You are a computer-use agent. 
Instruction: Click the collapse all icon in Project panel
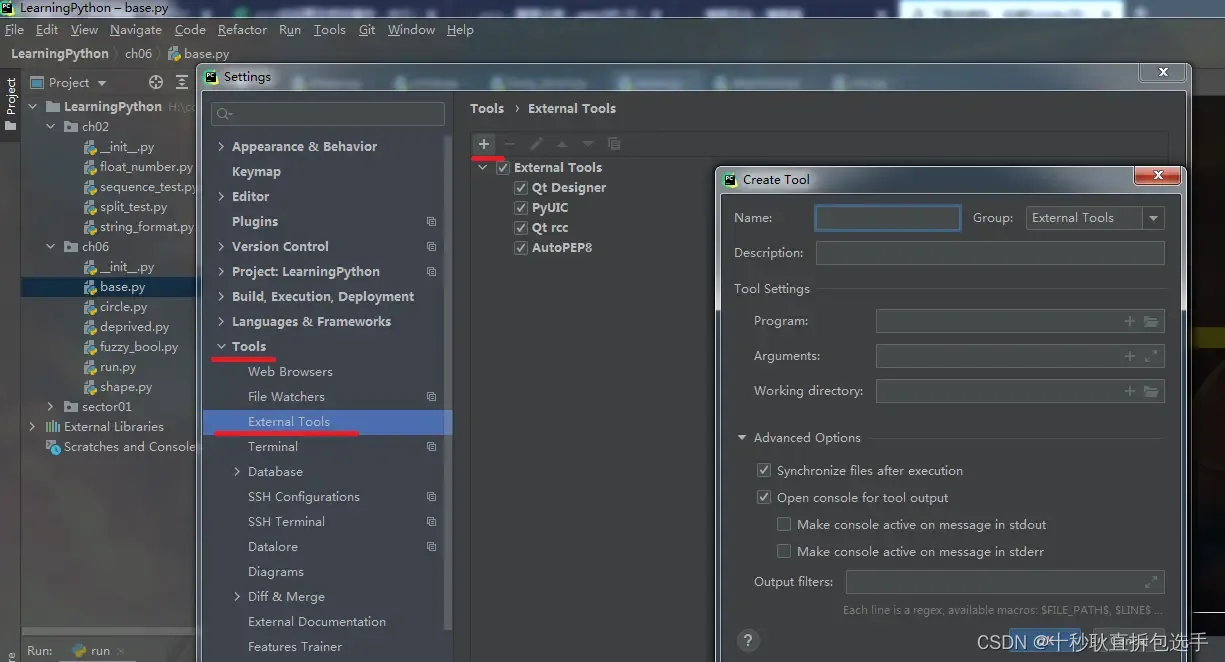182,82
